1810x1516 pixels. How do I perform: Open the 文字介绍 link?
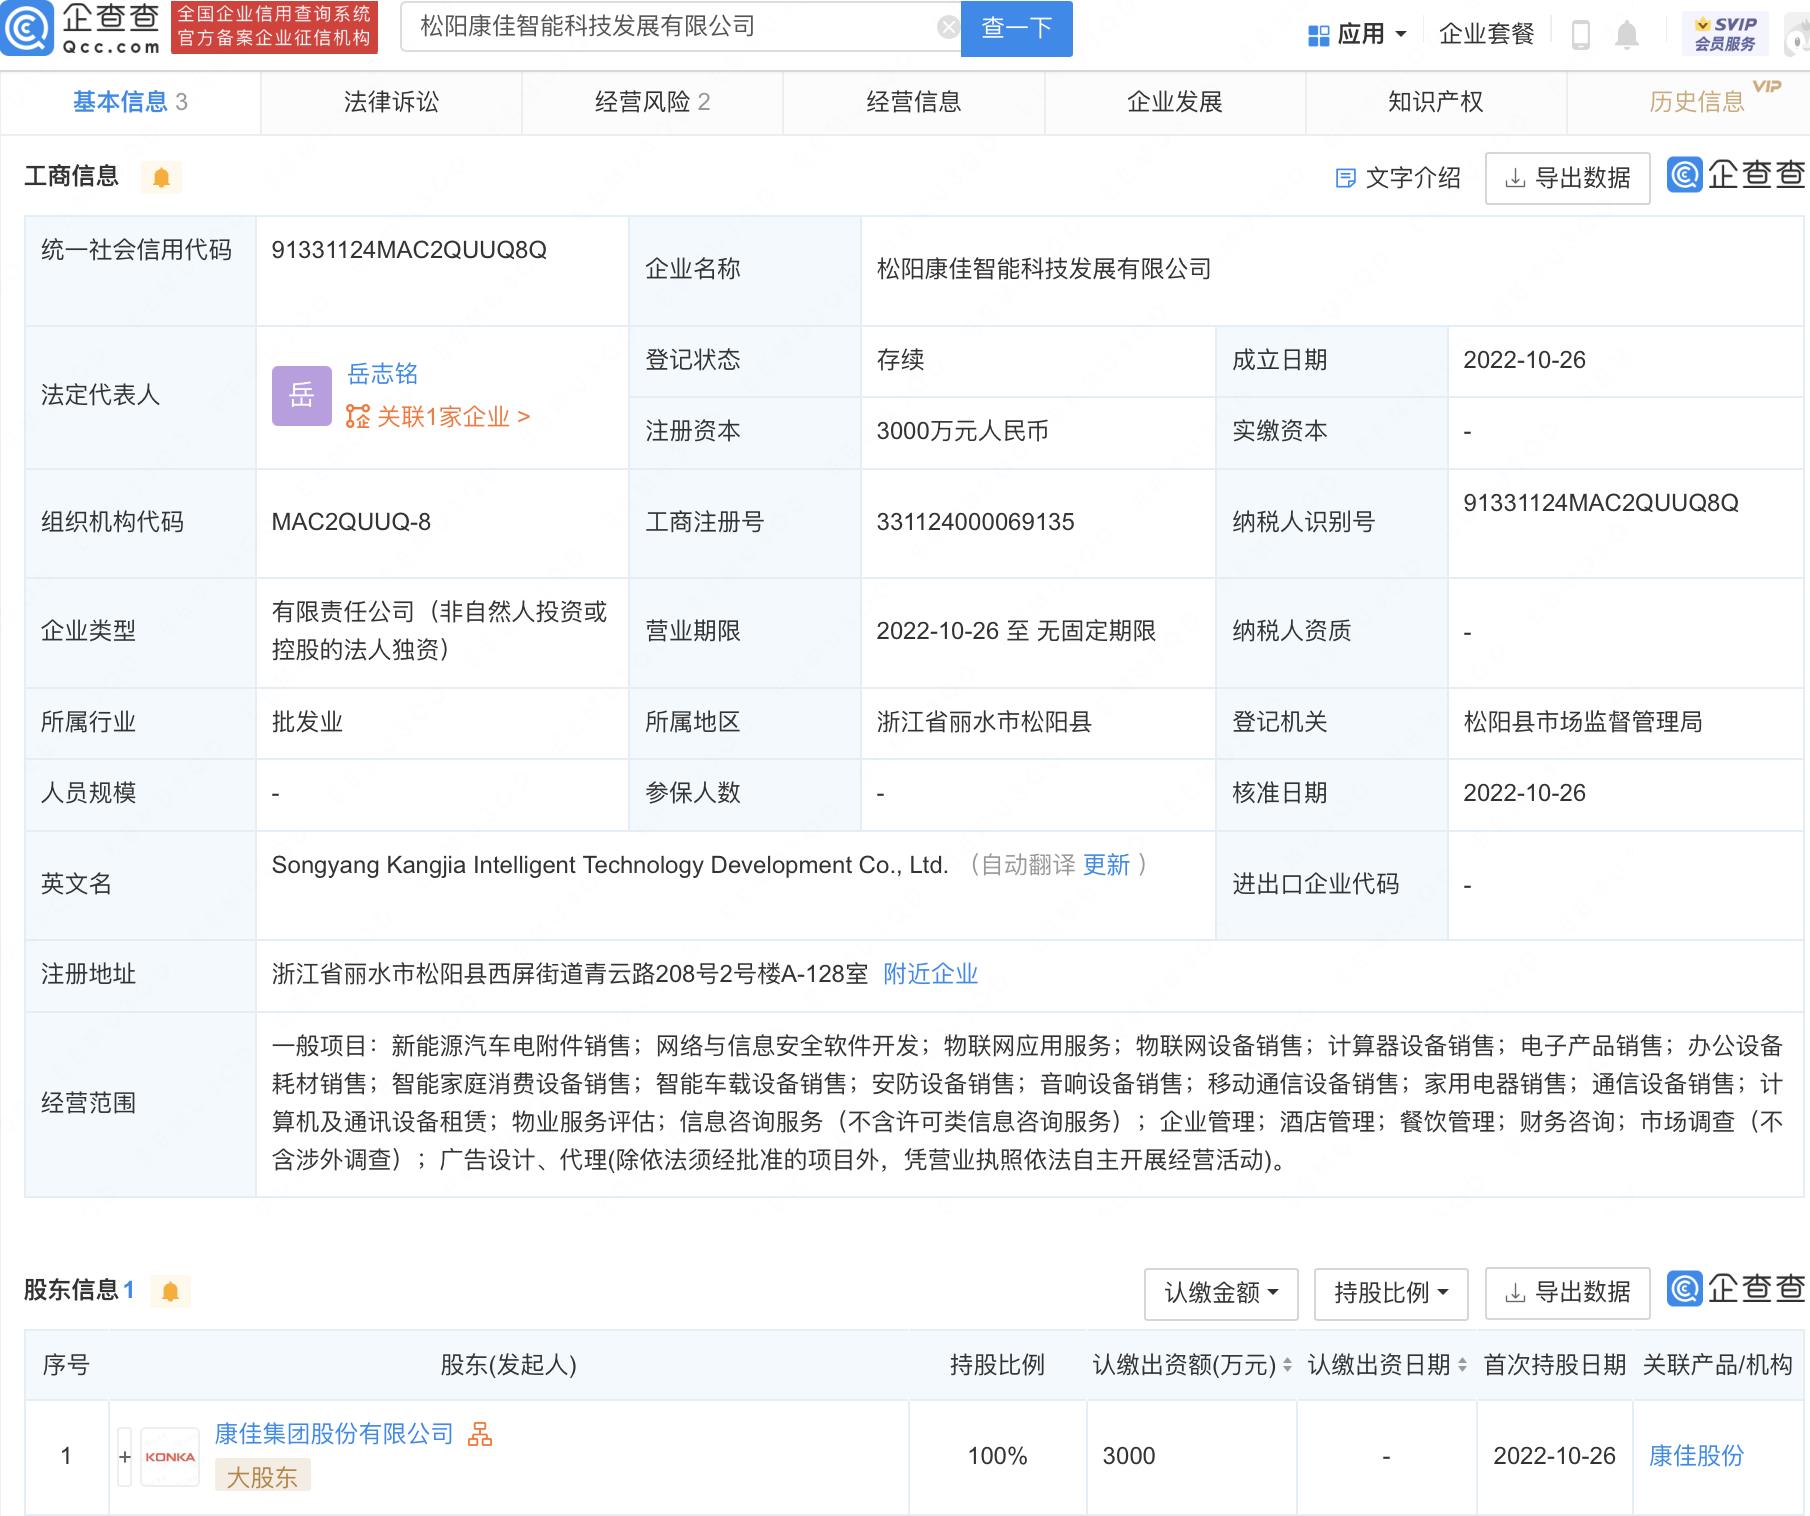(1398, 178)
